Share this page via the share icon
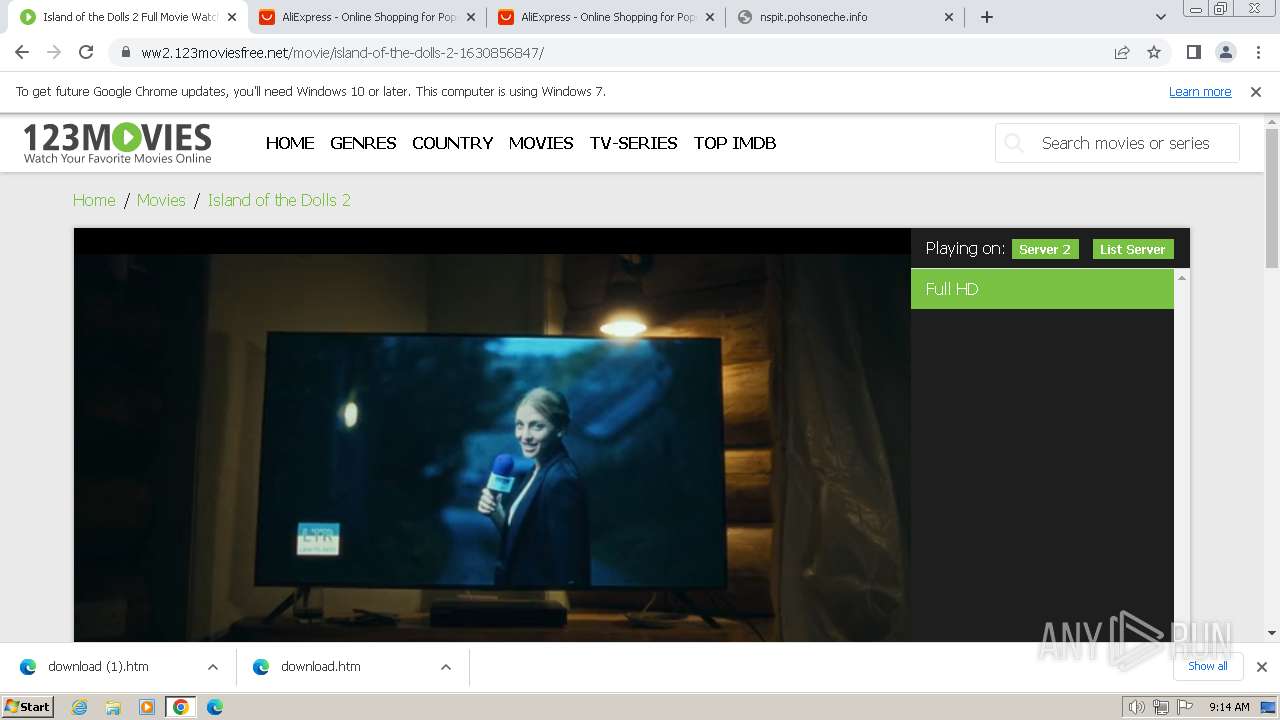 pyautogui.click(x=1122, y=52)
